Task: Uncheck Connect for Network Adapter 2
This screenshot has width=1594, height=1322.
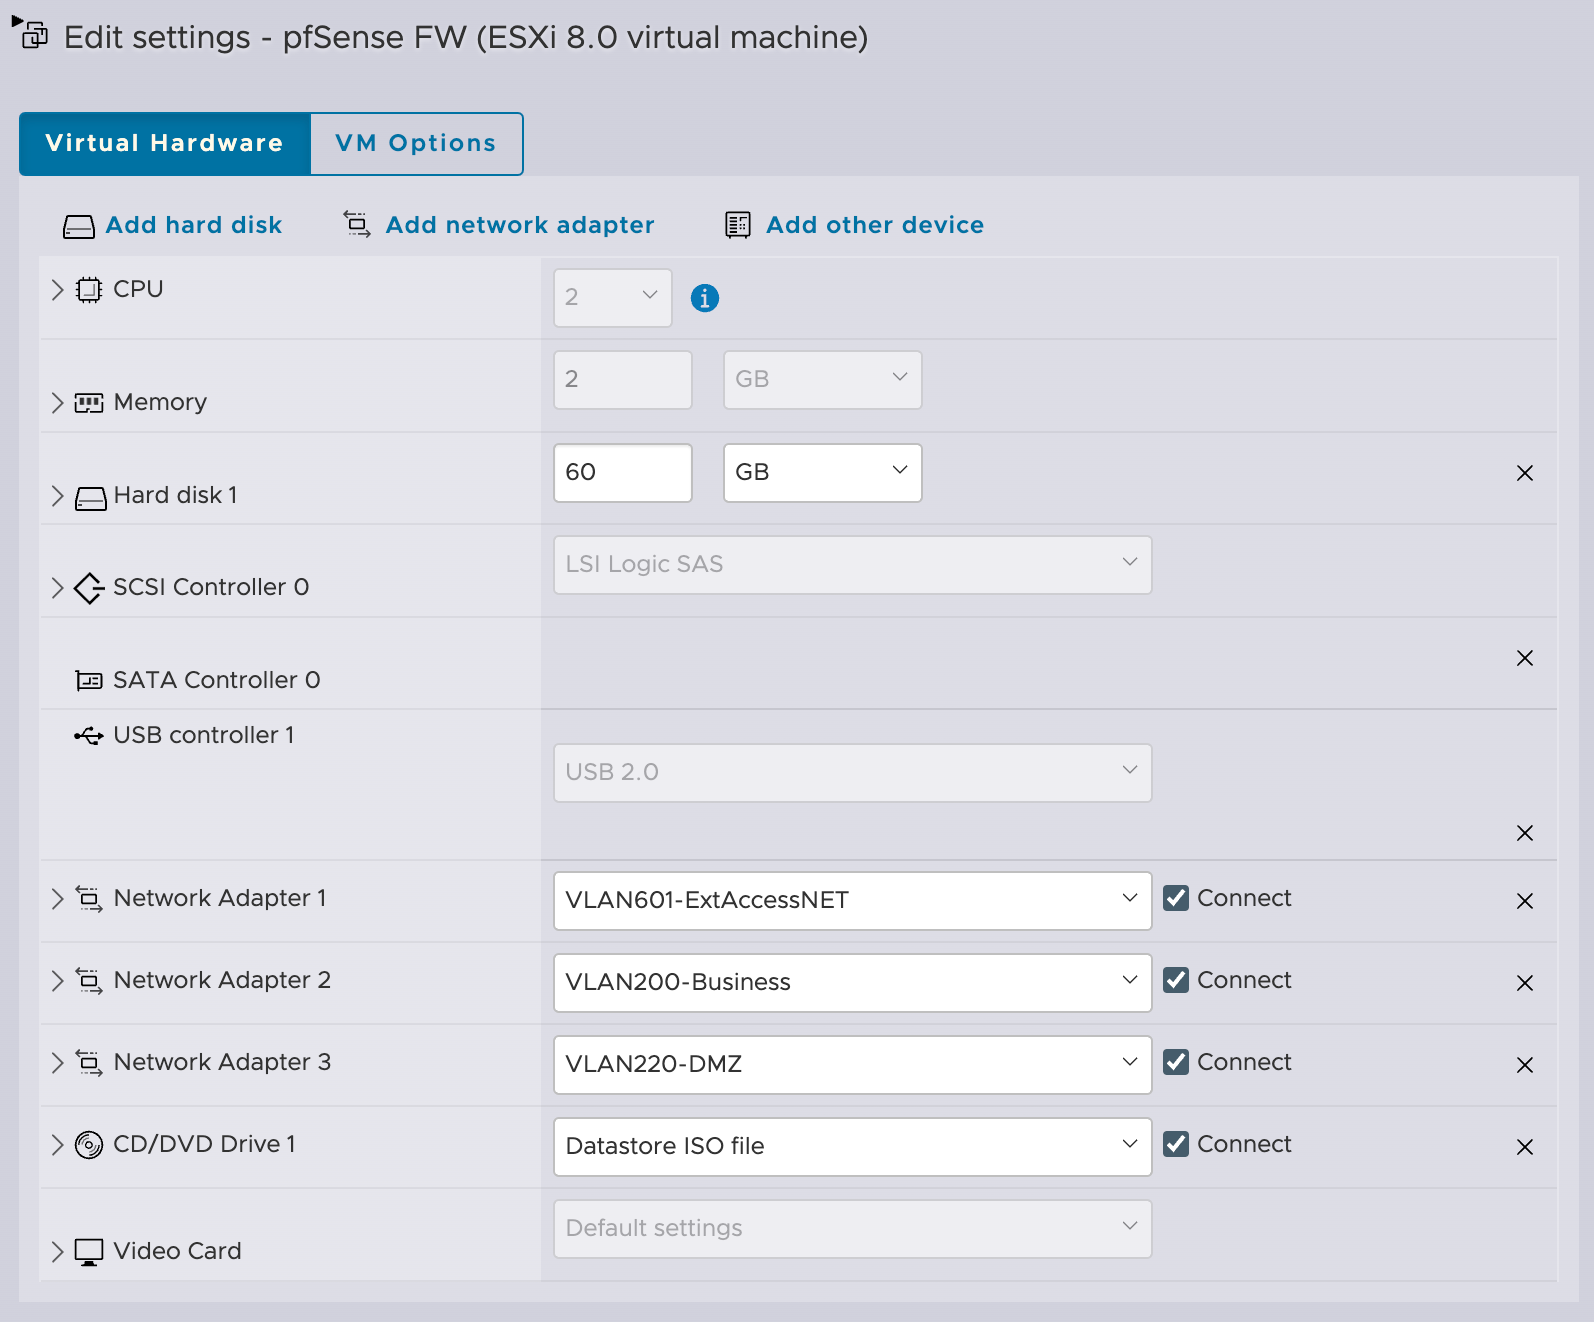Action: [1177, 980]
